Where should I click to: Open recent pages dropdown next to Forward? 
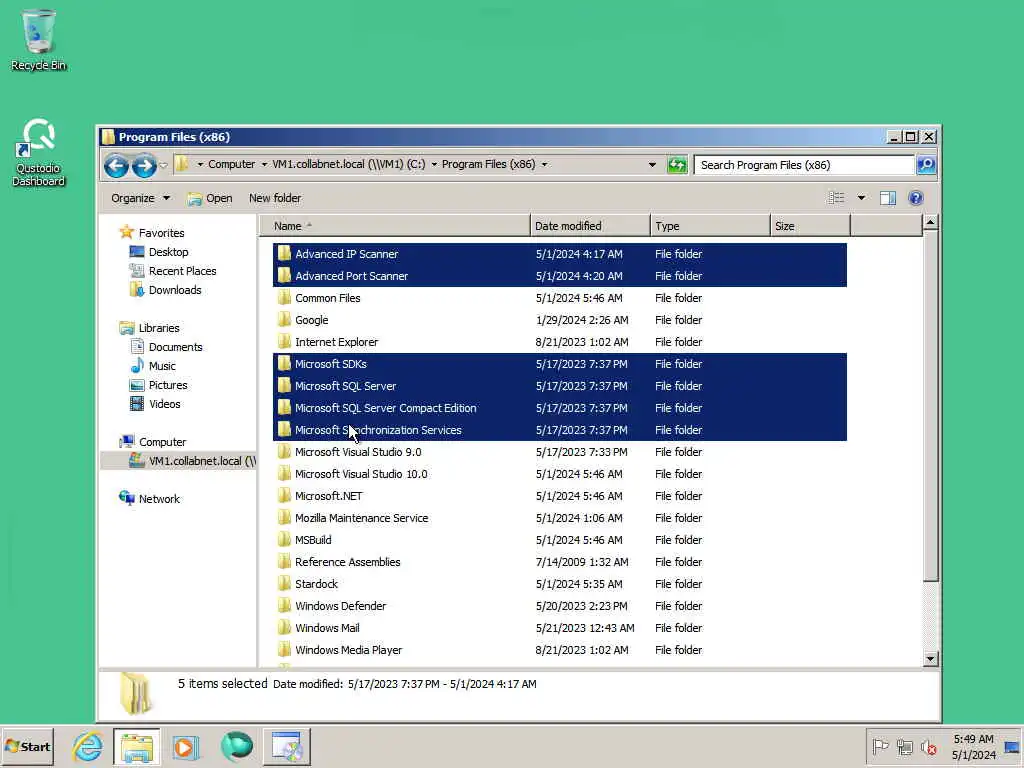click(163, 165)
